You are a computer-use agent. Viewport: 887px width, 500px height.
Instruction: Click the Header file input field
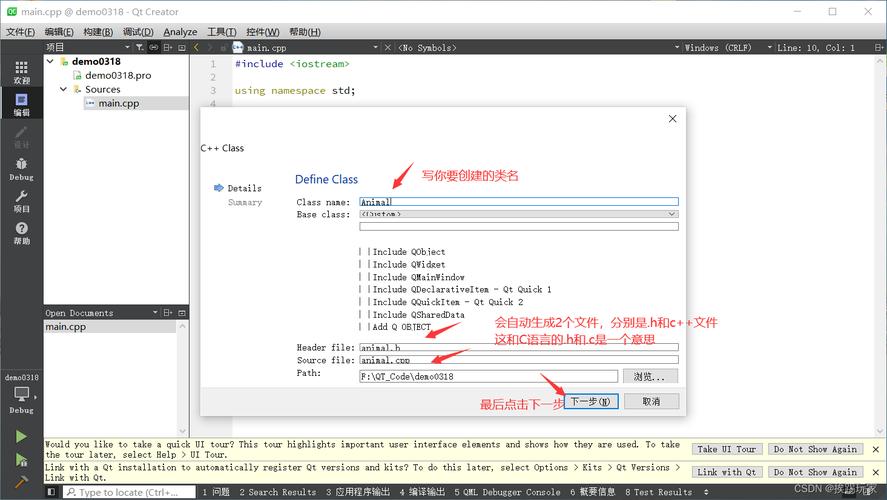tap(519, 347)
